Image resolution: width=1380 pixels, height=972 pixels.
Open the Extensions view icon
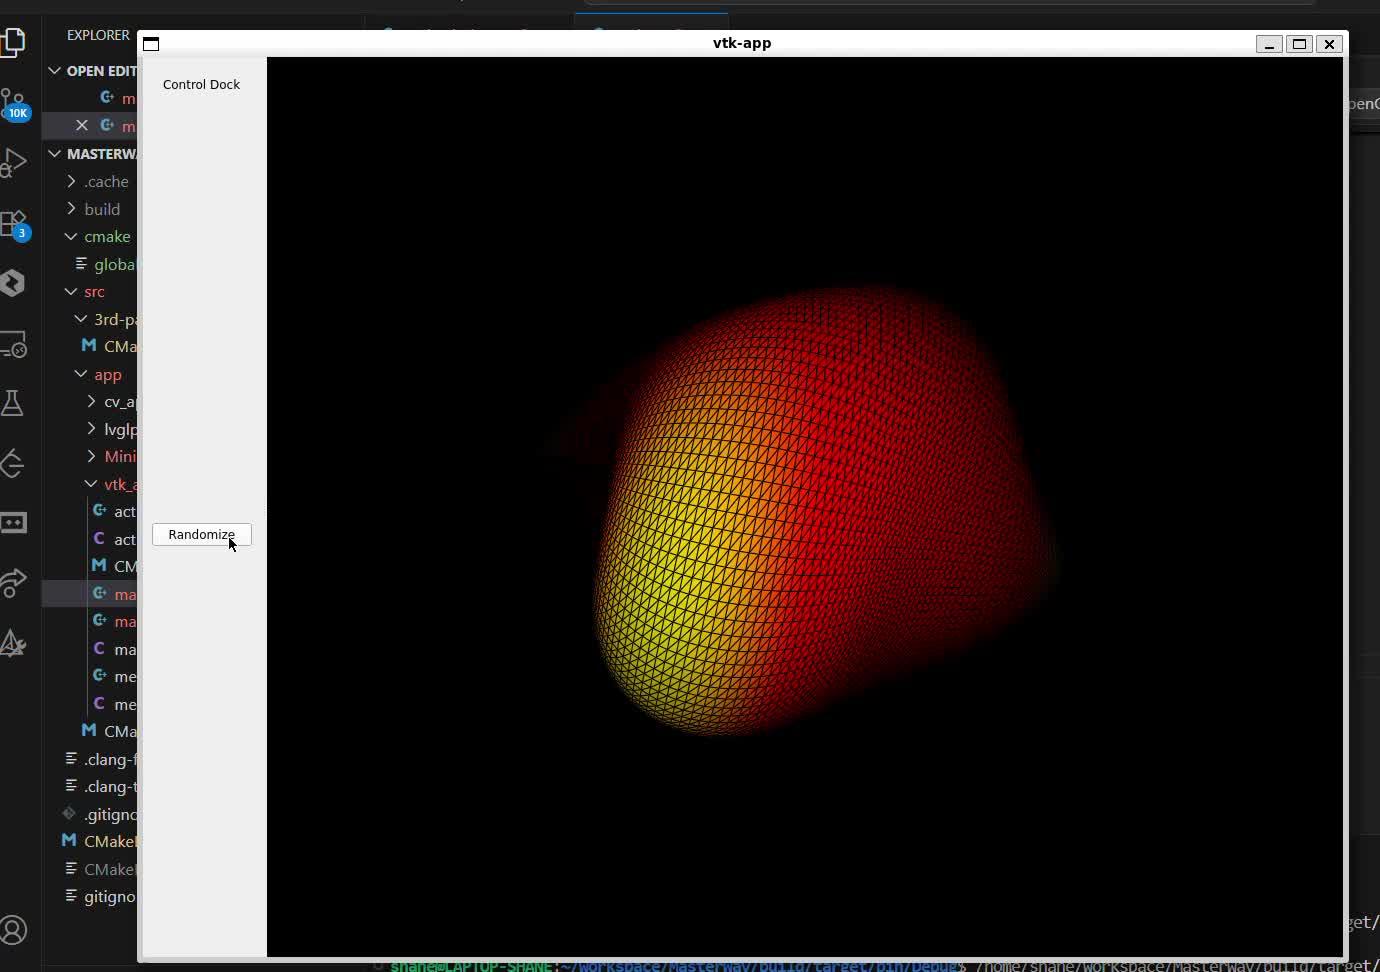point(14,224)
